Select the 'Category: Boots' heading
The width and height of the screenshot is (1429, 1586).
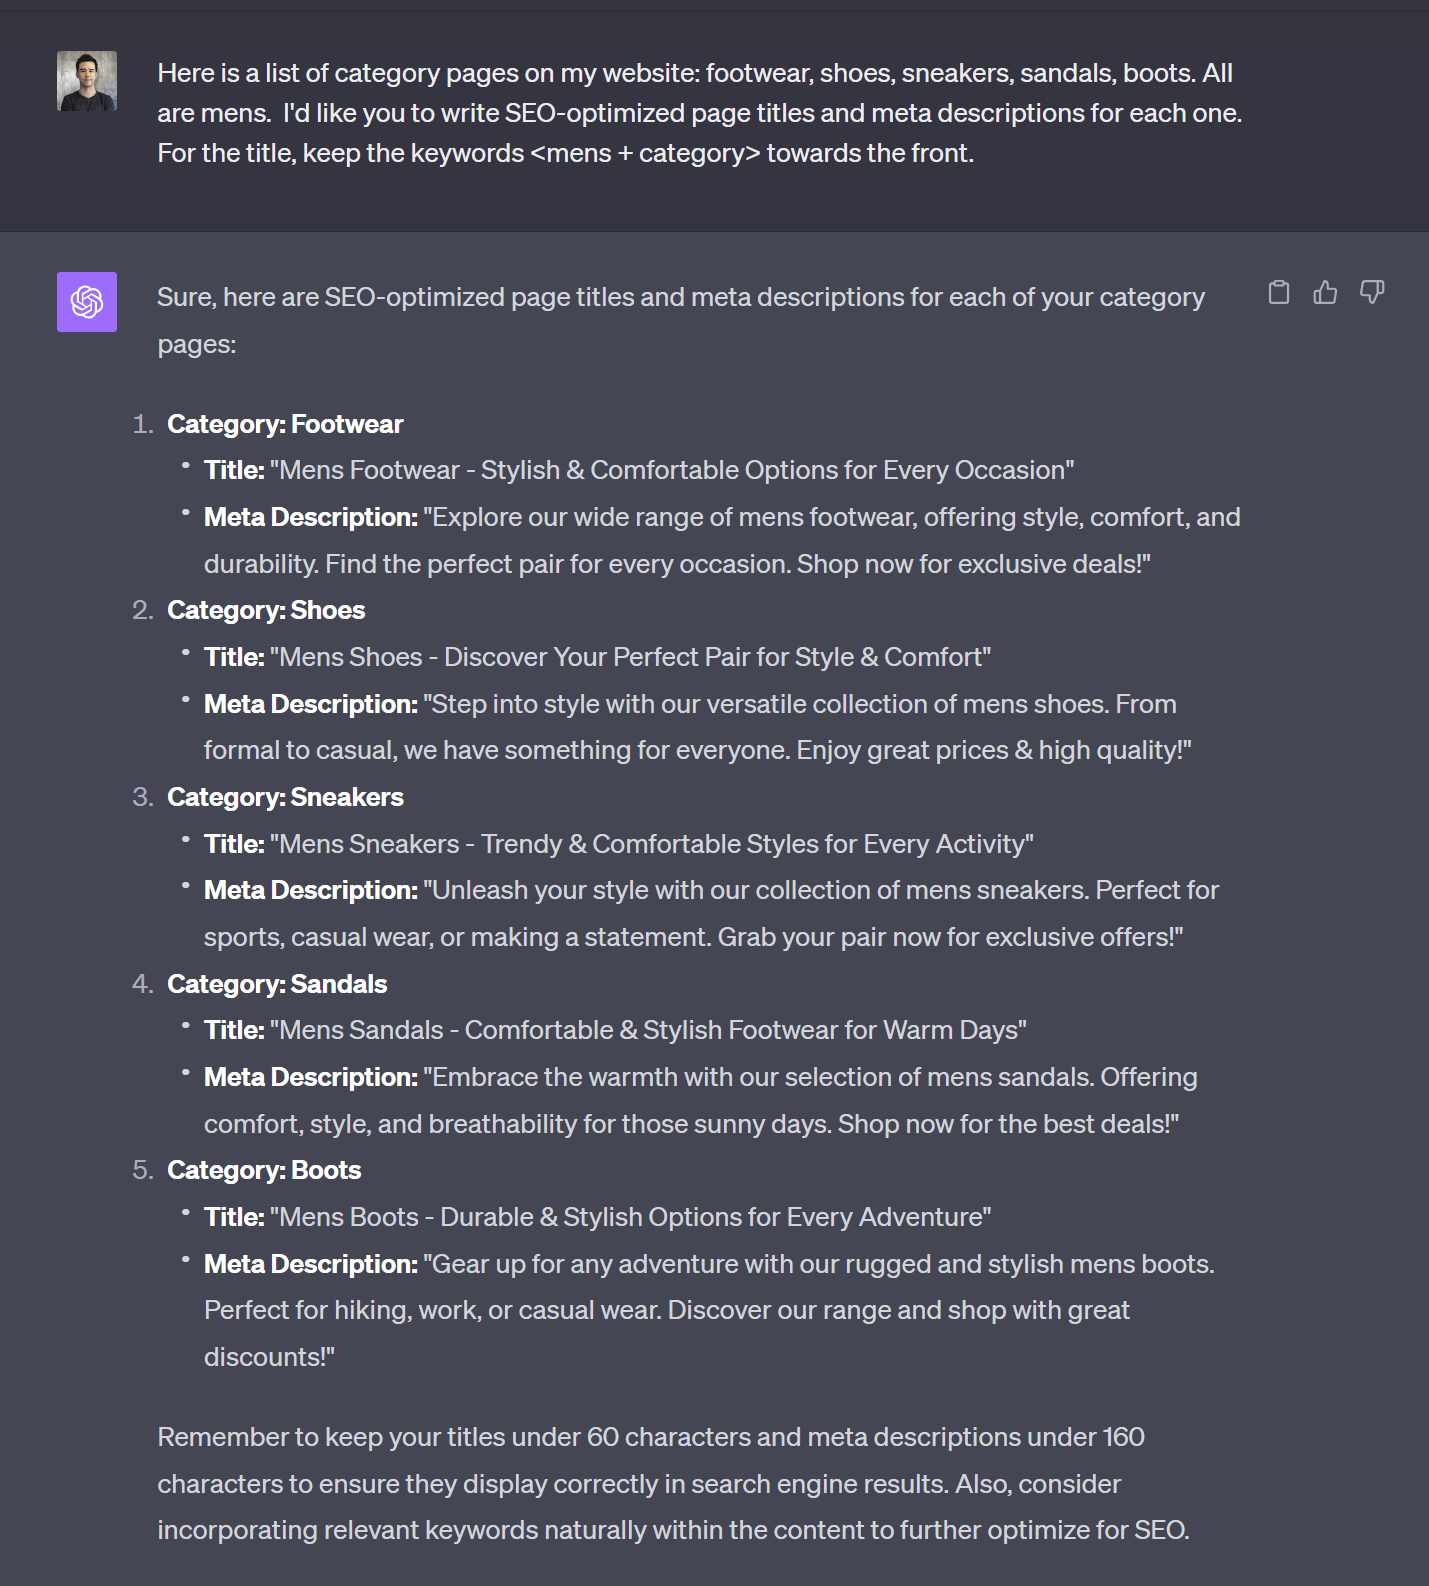(263, 1170)
